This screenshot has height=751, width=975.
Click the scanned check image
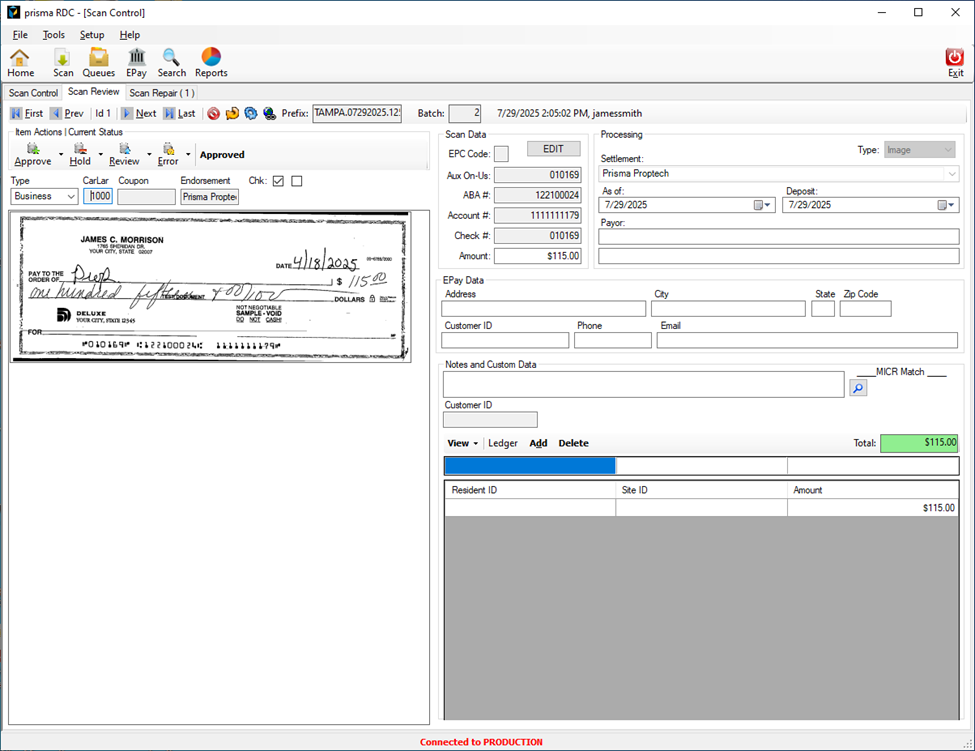click(x=210, y=286)
